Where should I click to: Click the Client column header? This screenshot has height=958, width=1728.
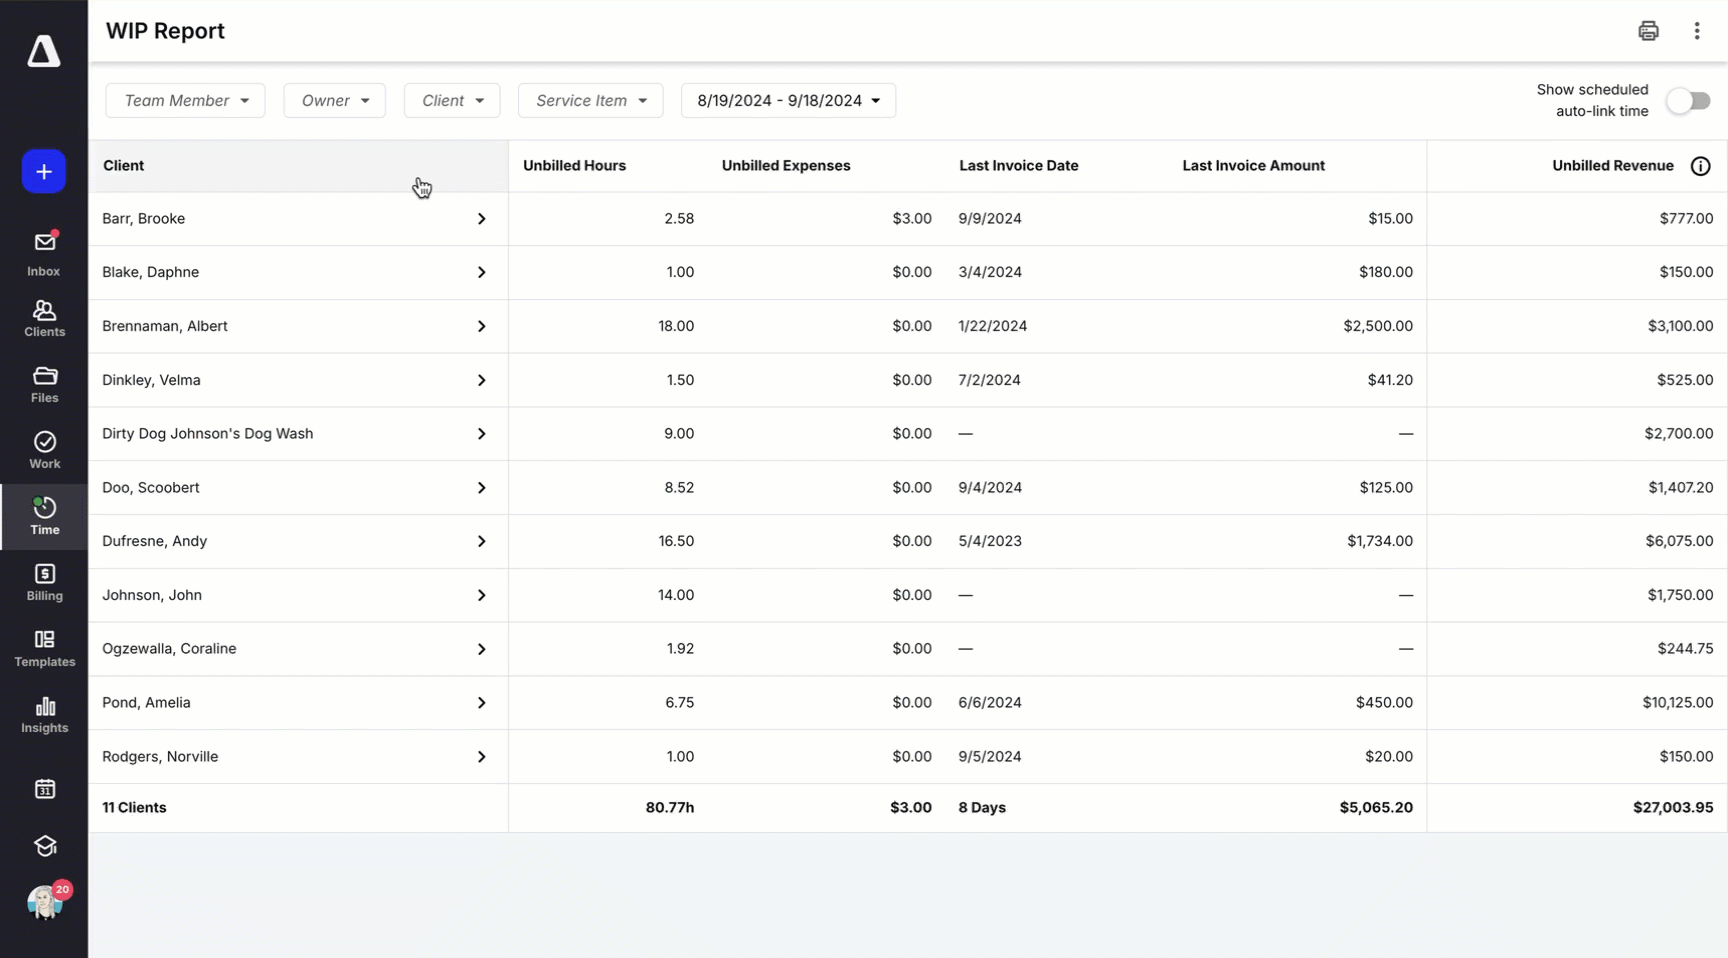pyautogui.click(x=124, y=166)
